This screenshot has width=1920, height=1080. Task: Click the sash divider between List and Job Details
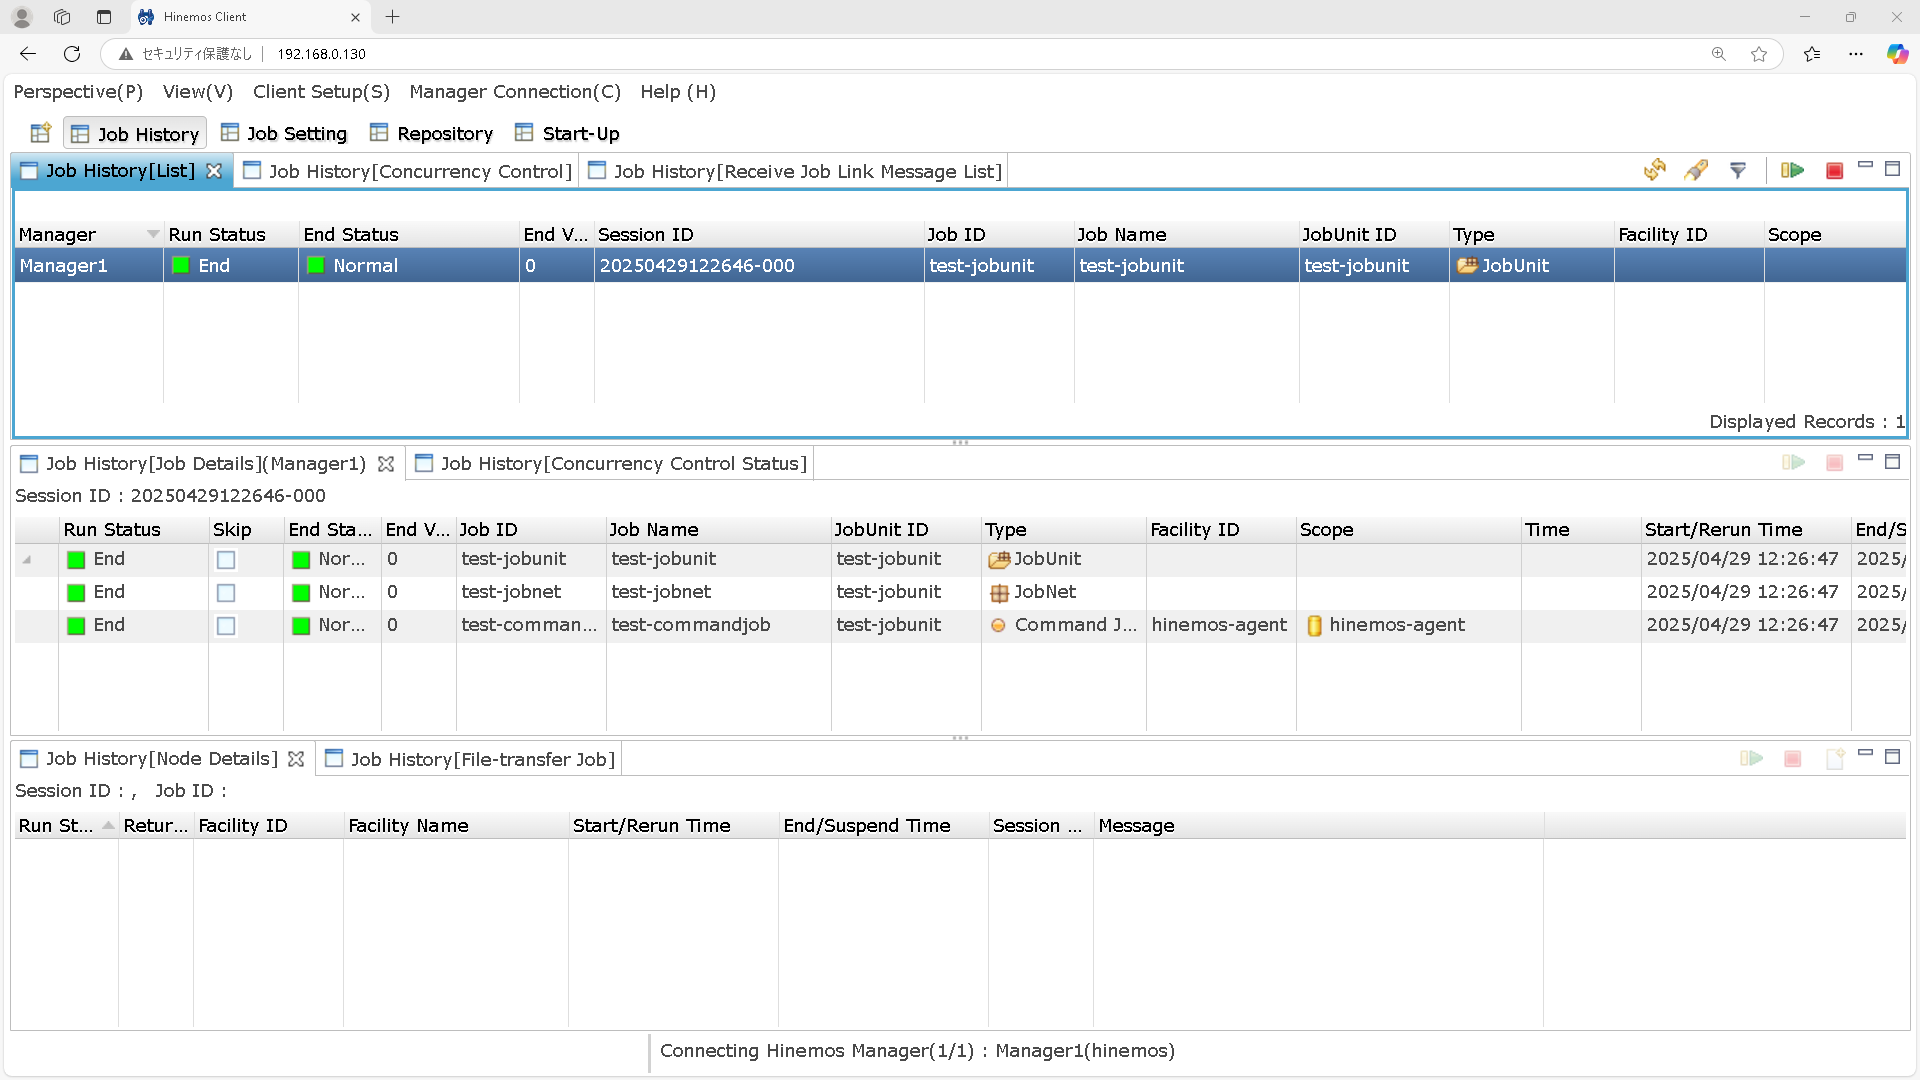click(x=960, y=442)
